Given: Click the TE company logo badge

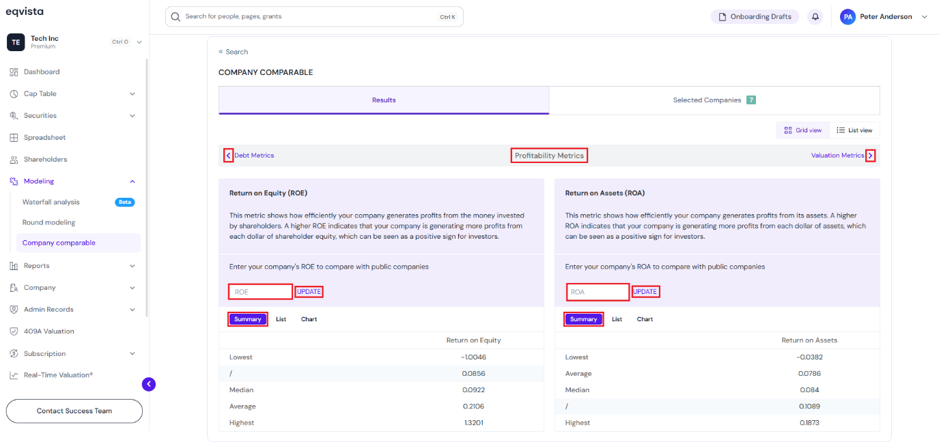Looking at the screenshot, I should point(15,42).
